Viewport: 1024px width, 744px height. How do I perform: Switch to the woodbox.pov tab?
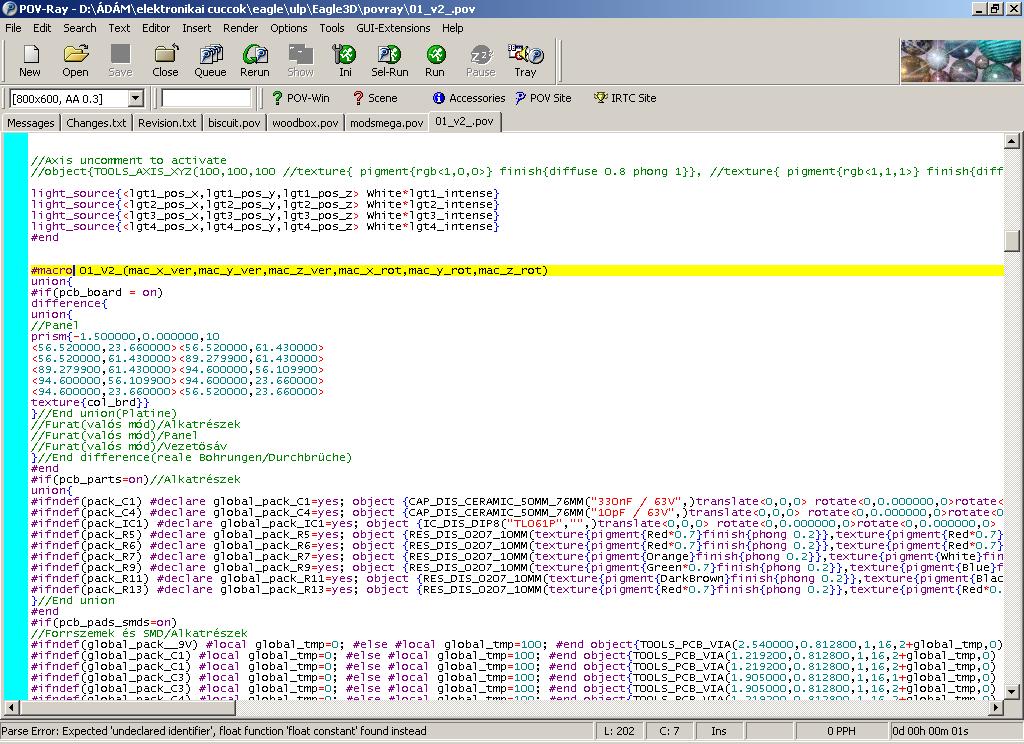point(305,123)
